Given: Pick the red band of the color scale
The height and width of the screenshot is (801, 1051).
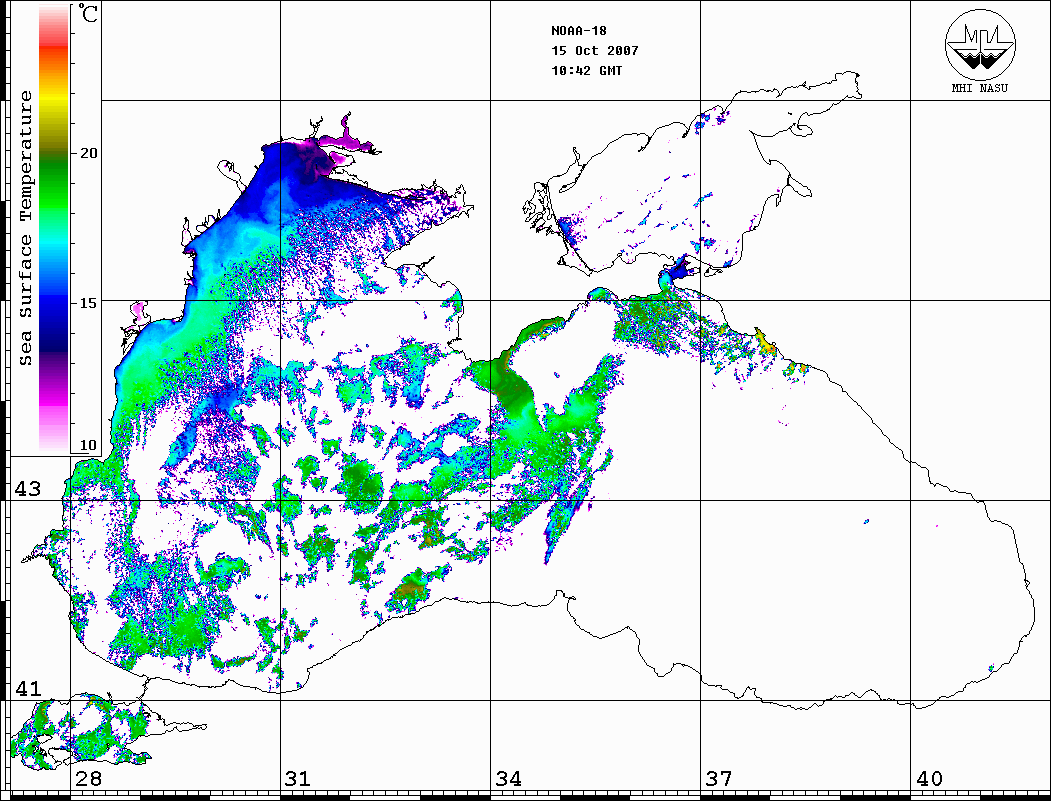Looking at the screenshot, I should pos(54,50).
